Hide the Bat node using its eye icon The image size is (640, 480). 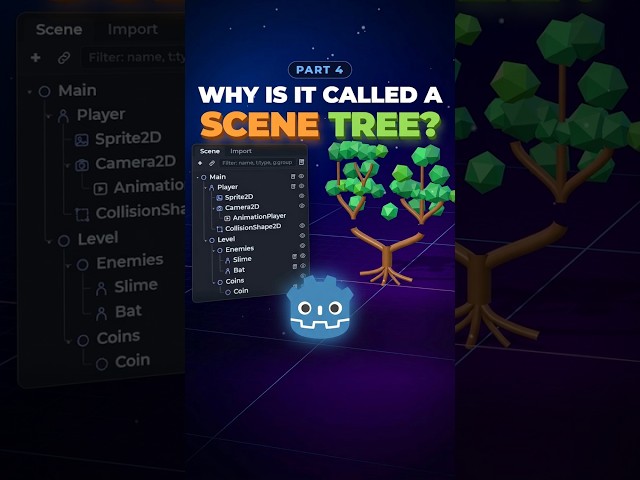pos(303,266)
